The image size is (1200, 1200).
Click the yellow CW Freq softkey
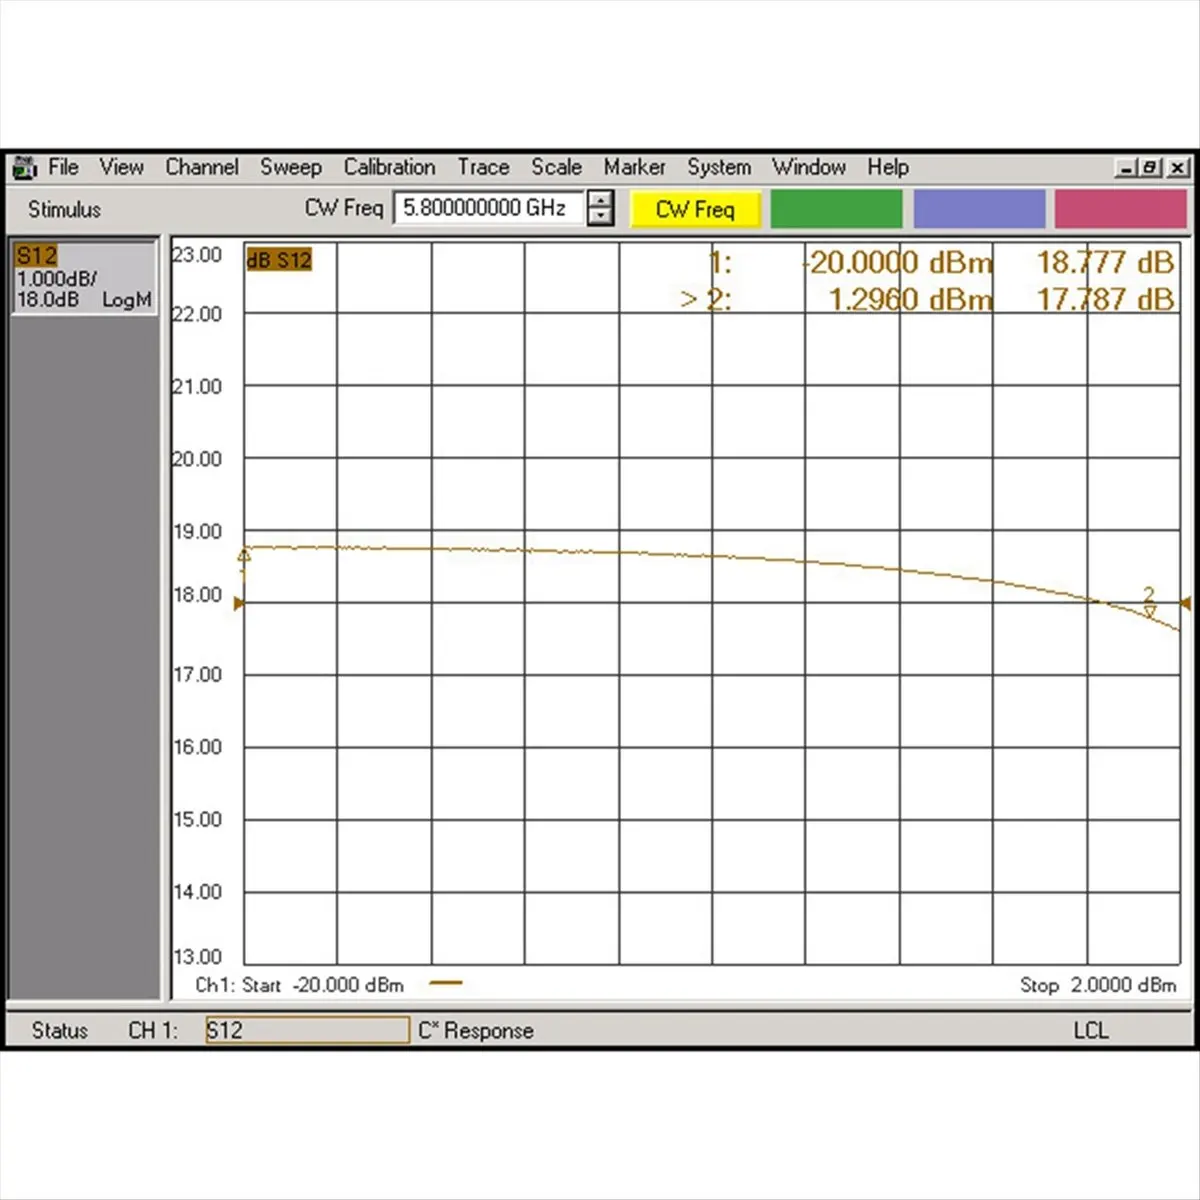[x=694, y=209]
